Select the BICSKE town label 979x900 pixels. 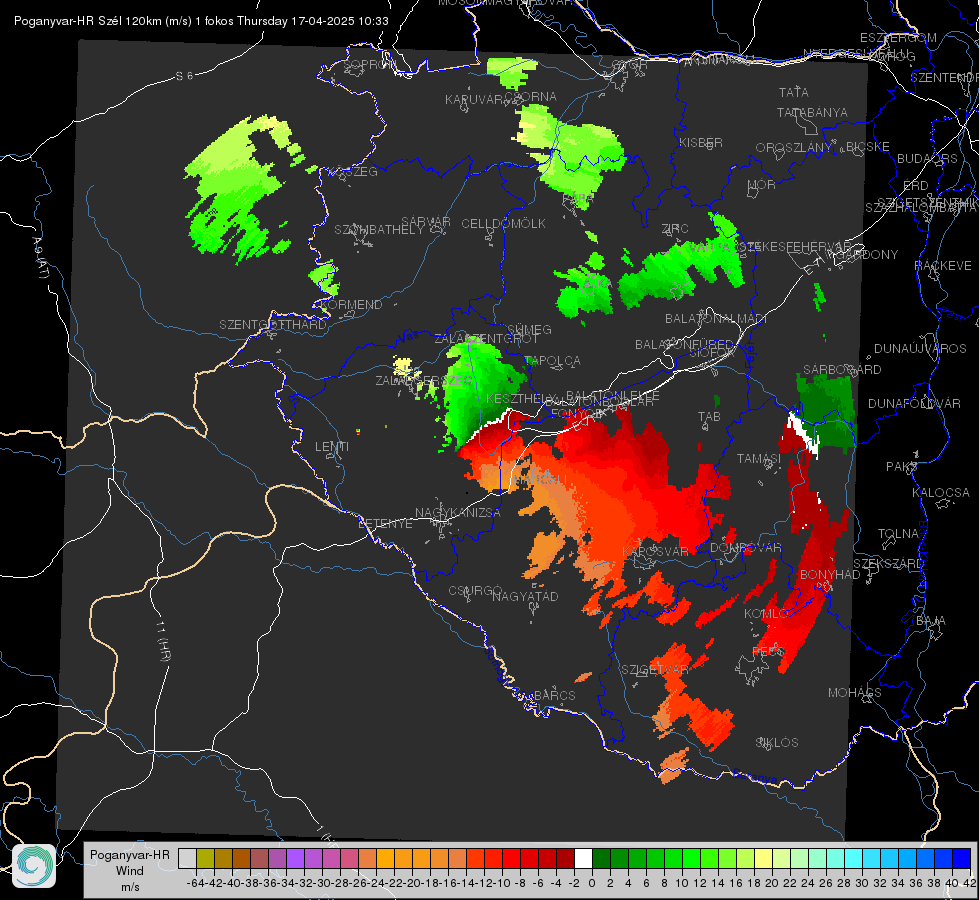click(x=868, y=147)
